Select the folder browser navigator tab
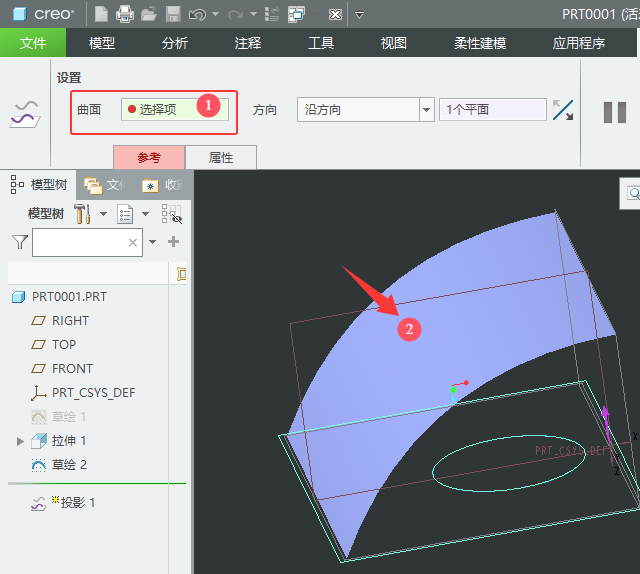 click(106, 185)
